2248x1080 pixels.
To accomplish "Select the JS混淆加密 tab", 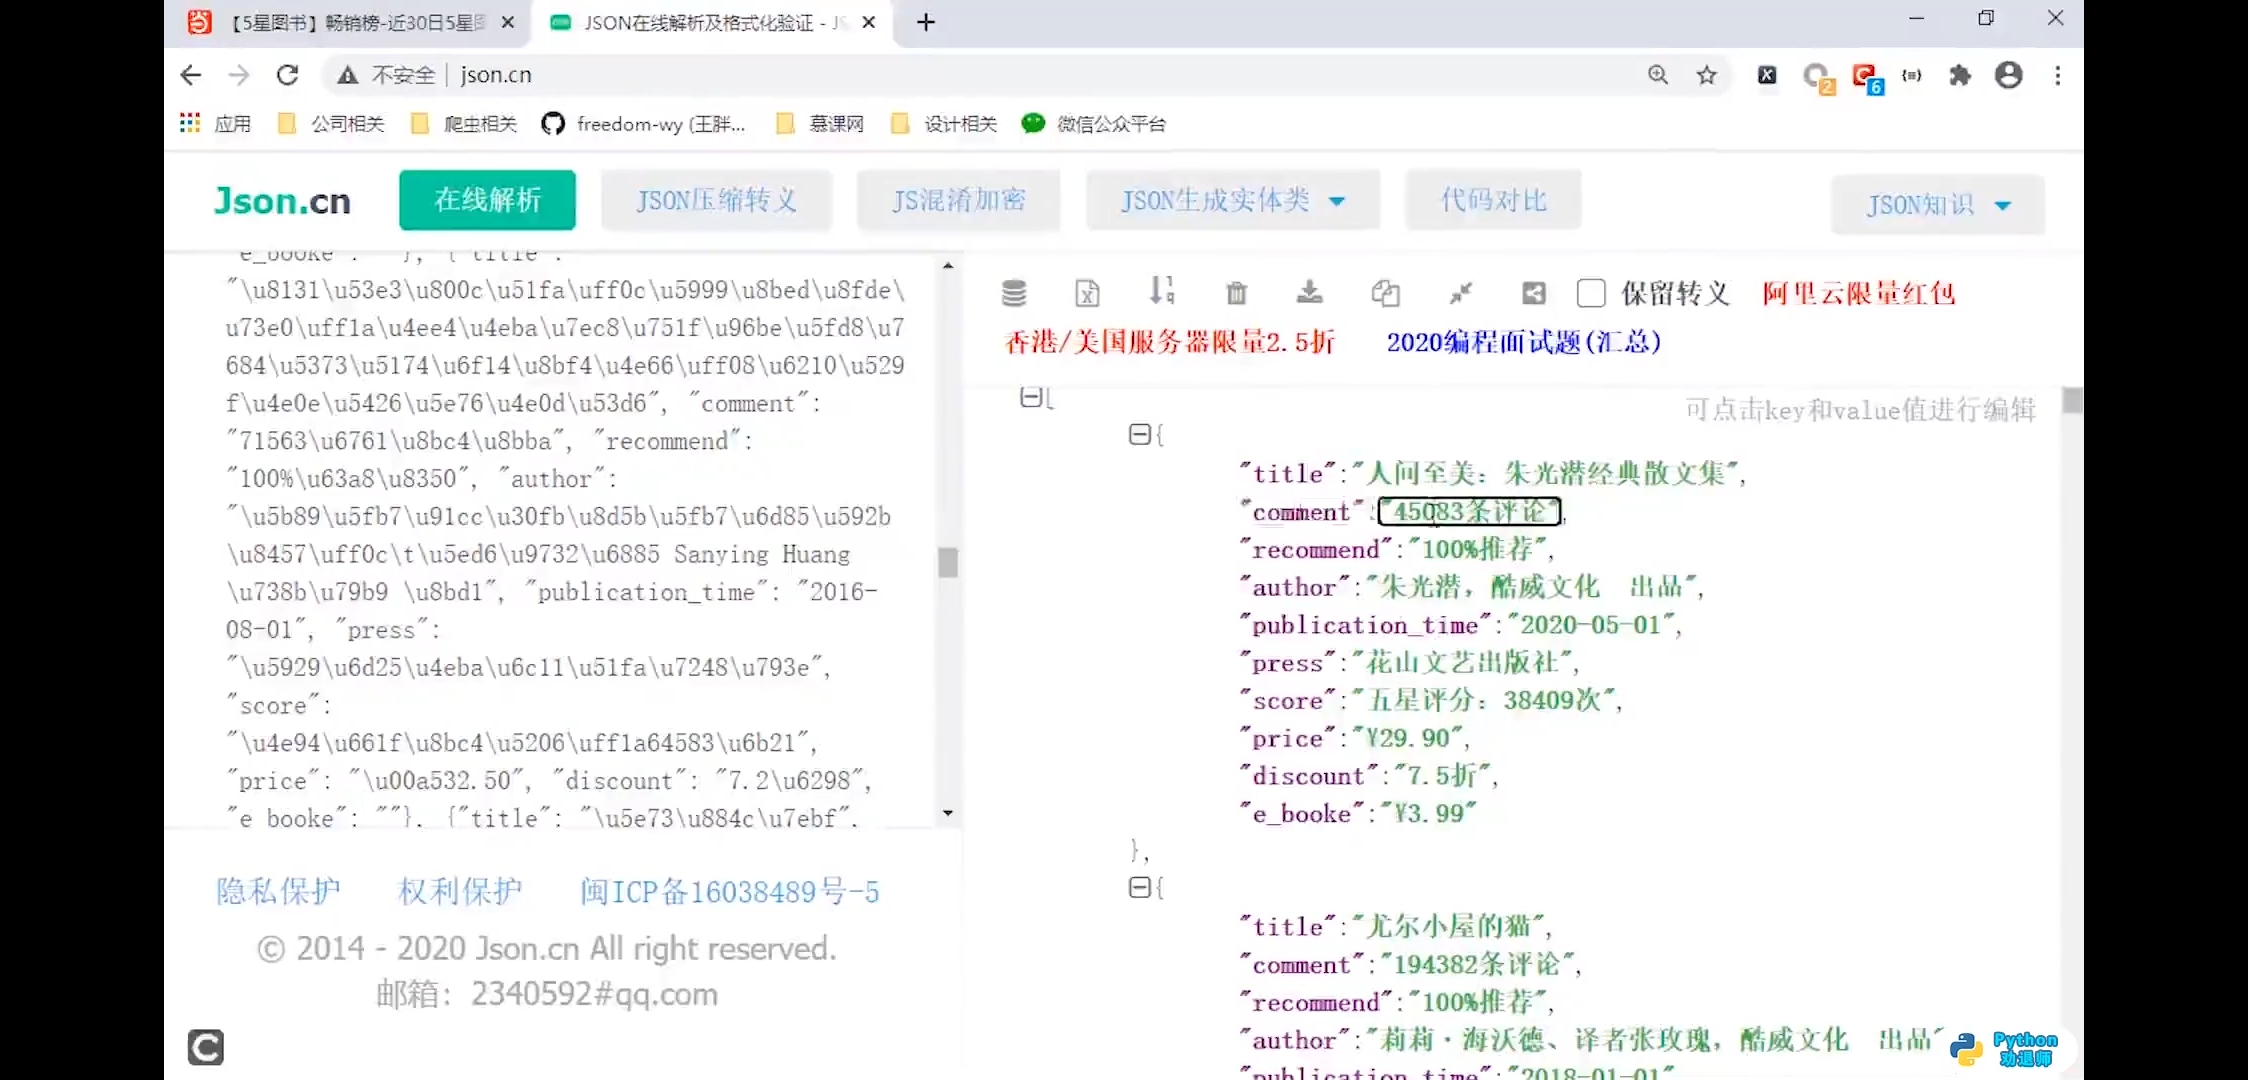I will (x=958, y=201).
